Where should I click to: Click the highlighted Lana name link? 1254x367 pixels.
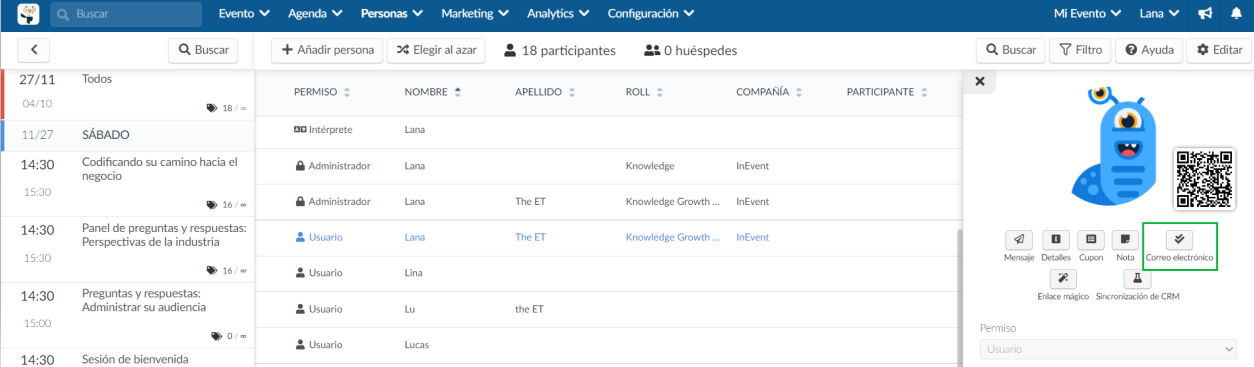click(415, 238)
